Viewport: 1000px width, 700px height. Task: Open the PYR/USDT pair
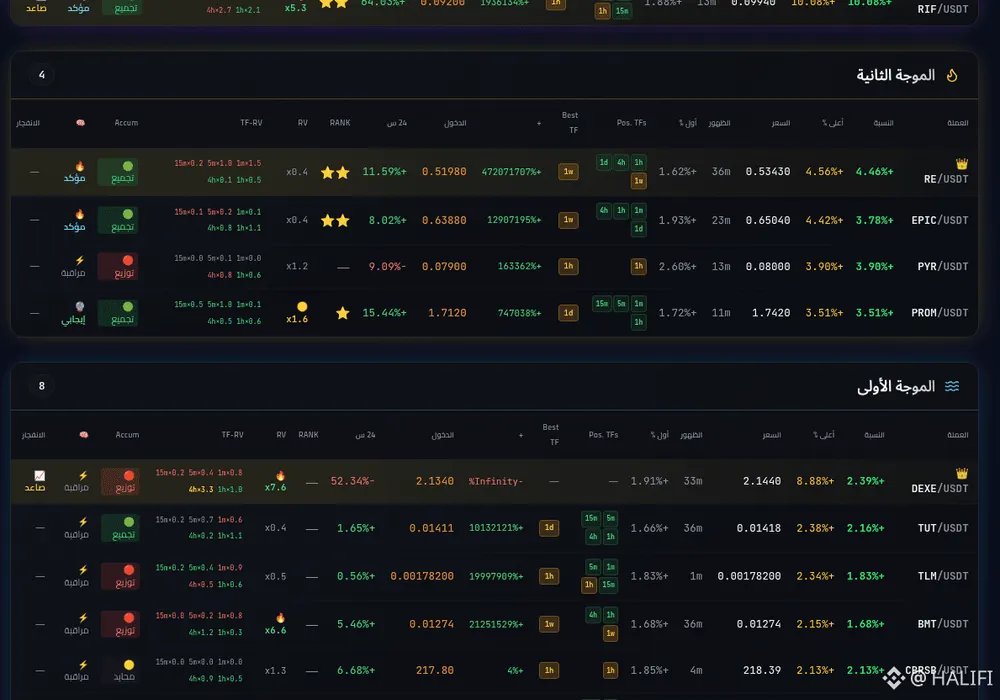943,266
